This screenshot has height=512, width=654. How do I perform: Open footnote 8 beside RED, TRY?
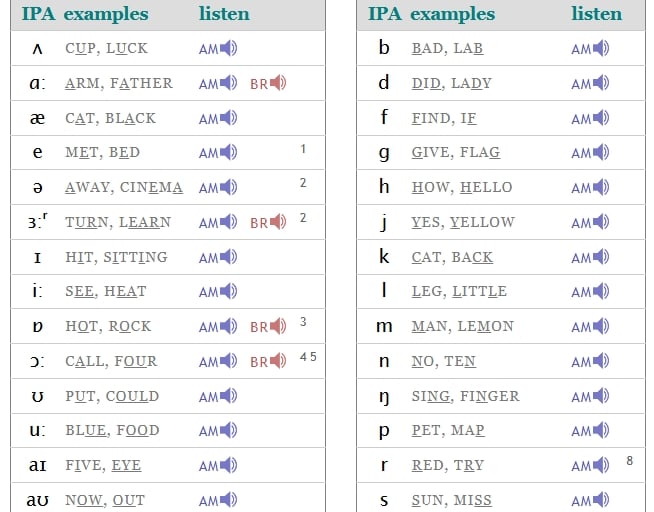pyautogui.click(x=629, y=461)
